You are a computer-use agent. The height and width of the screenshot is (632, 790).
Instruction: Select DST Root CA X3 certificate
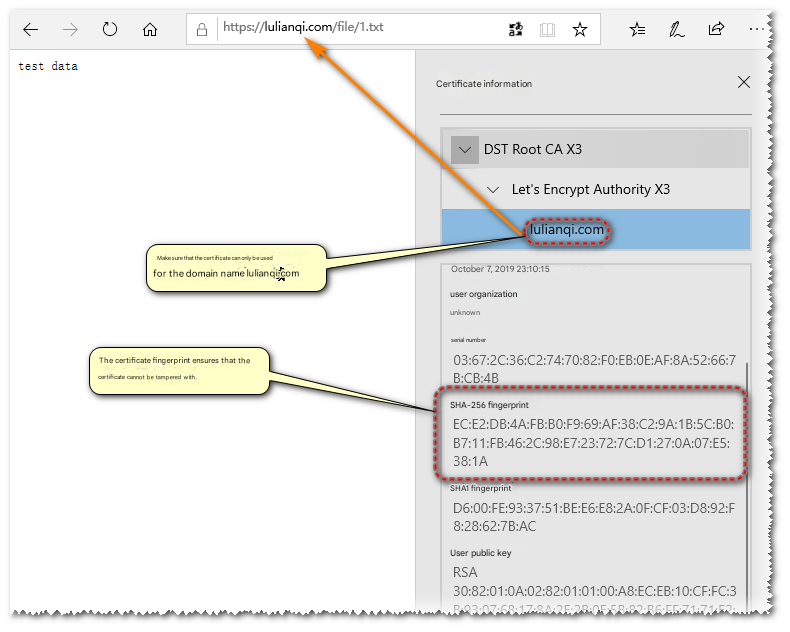[596, 149]
